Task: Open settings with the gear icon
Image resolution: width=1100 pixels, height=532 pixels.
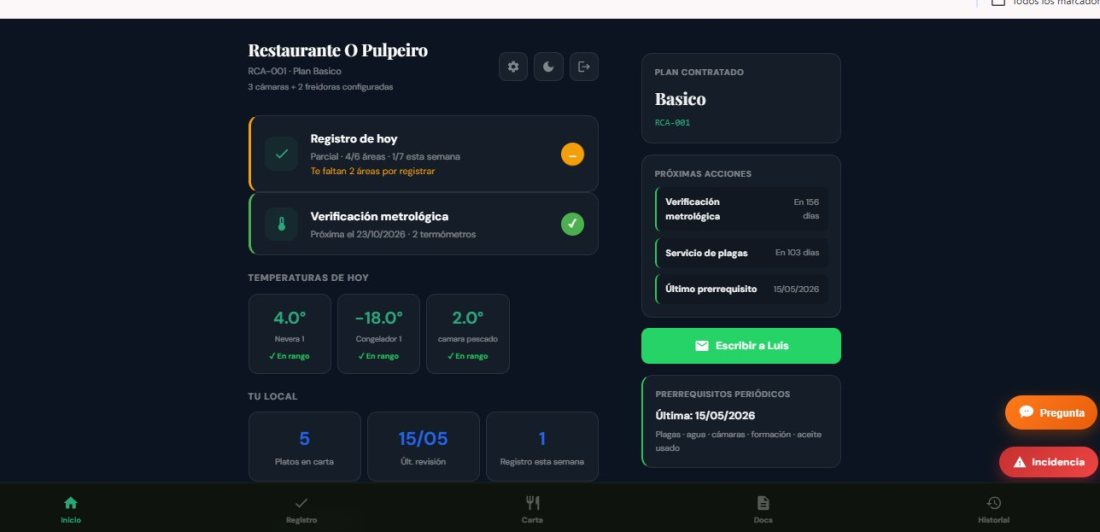Action: [513, 67]
